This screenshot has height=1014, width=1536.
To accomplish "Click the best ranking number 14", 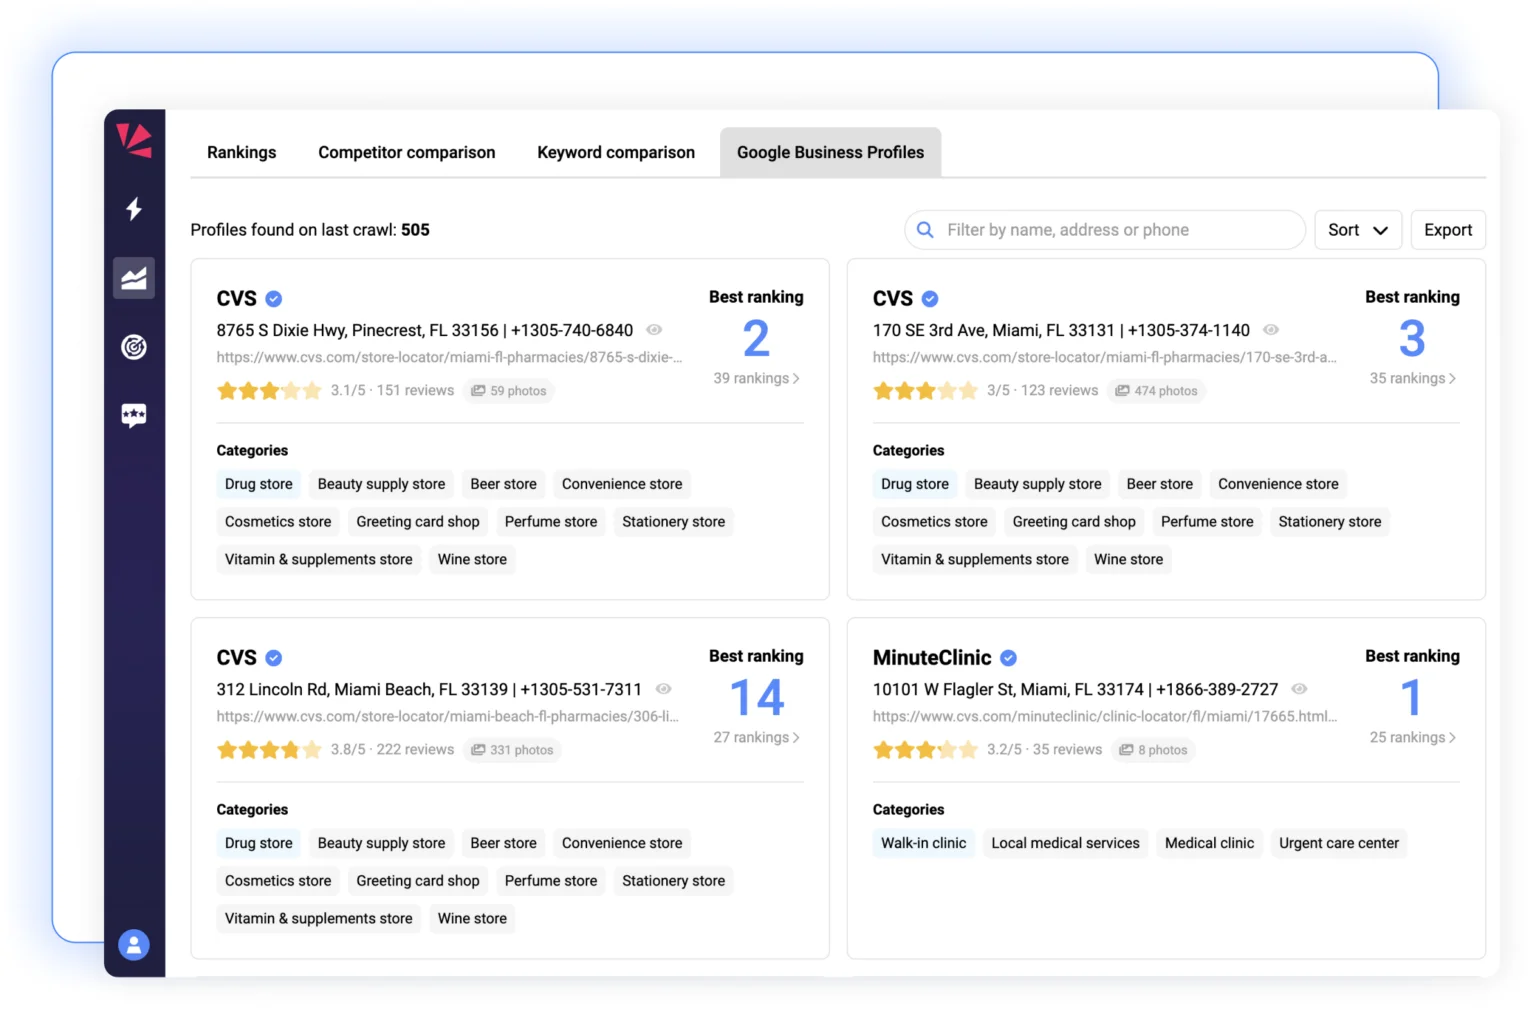I will [757, 698].
